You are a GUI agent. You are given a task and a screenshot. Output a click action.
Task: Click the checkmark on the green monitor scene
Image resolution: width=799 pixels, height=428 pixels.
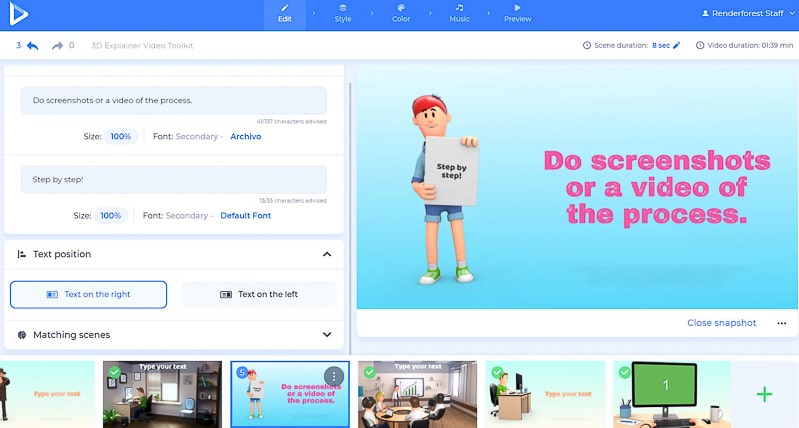coord(625,372)
